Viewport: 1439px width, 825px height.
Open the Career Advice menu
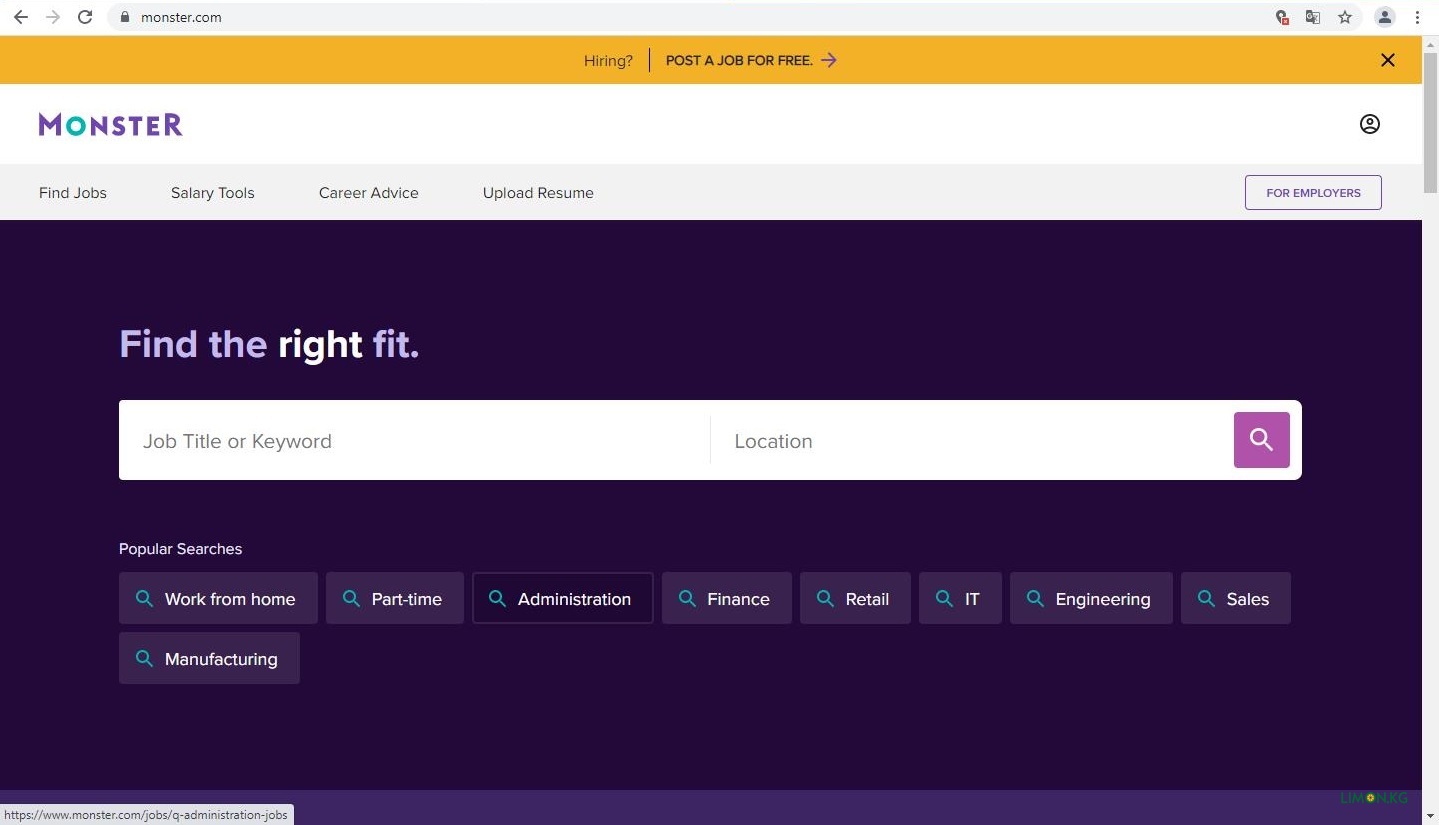369,193
